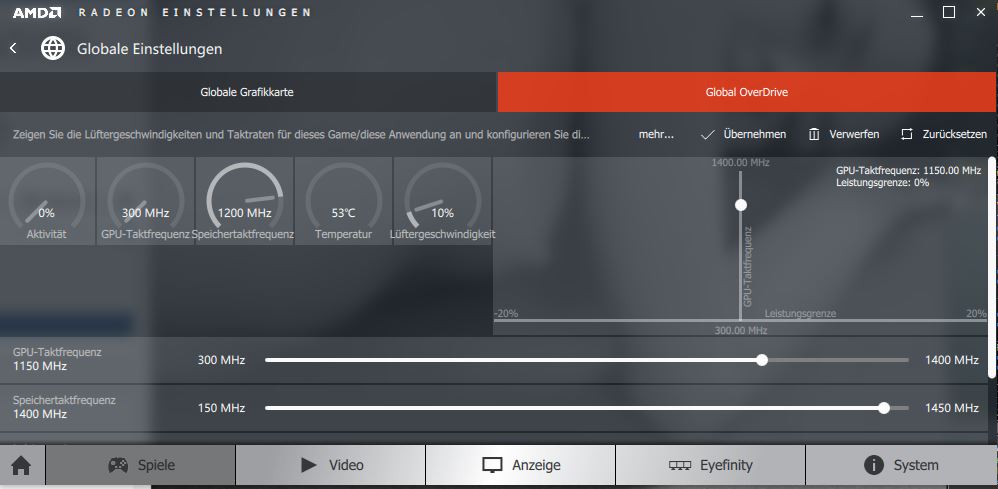Discard changes with Verwerfen
Image resolution: width=998 pixels, height=489 pixels.
pos(854,134)
